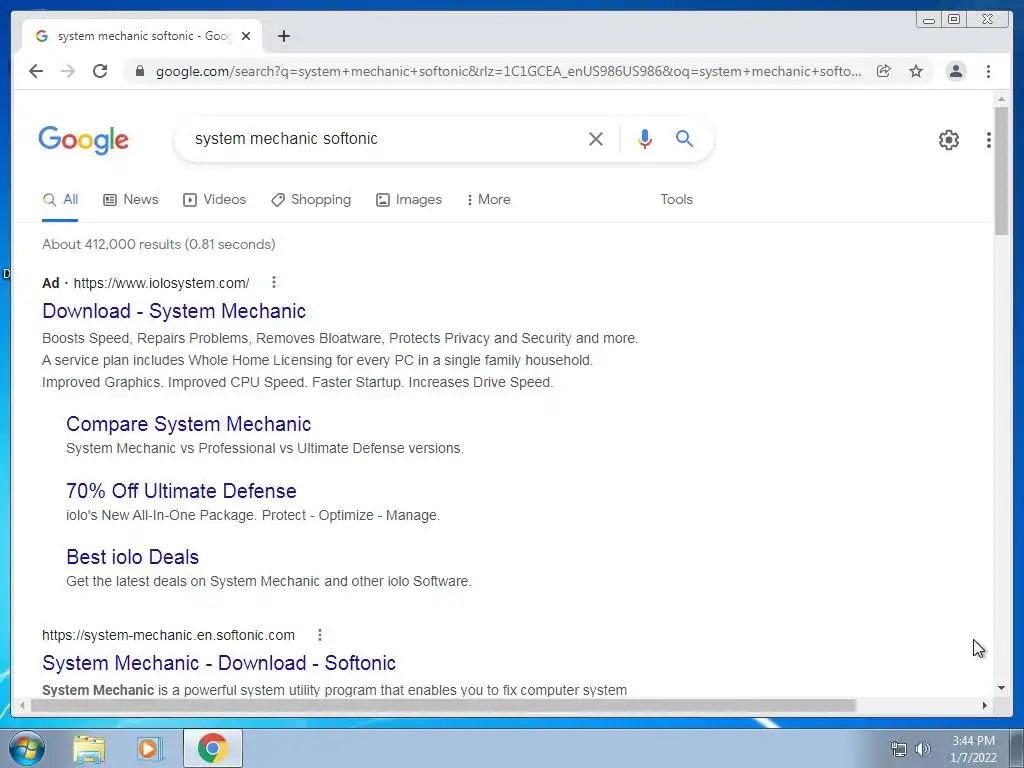
Task: Open result options beside softonic.com URL
Action: (319, 635)
